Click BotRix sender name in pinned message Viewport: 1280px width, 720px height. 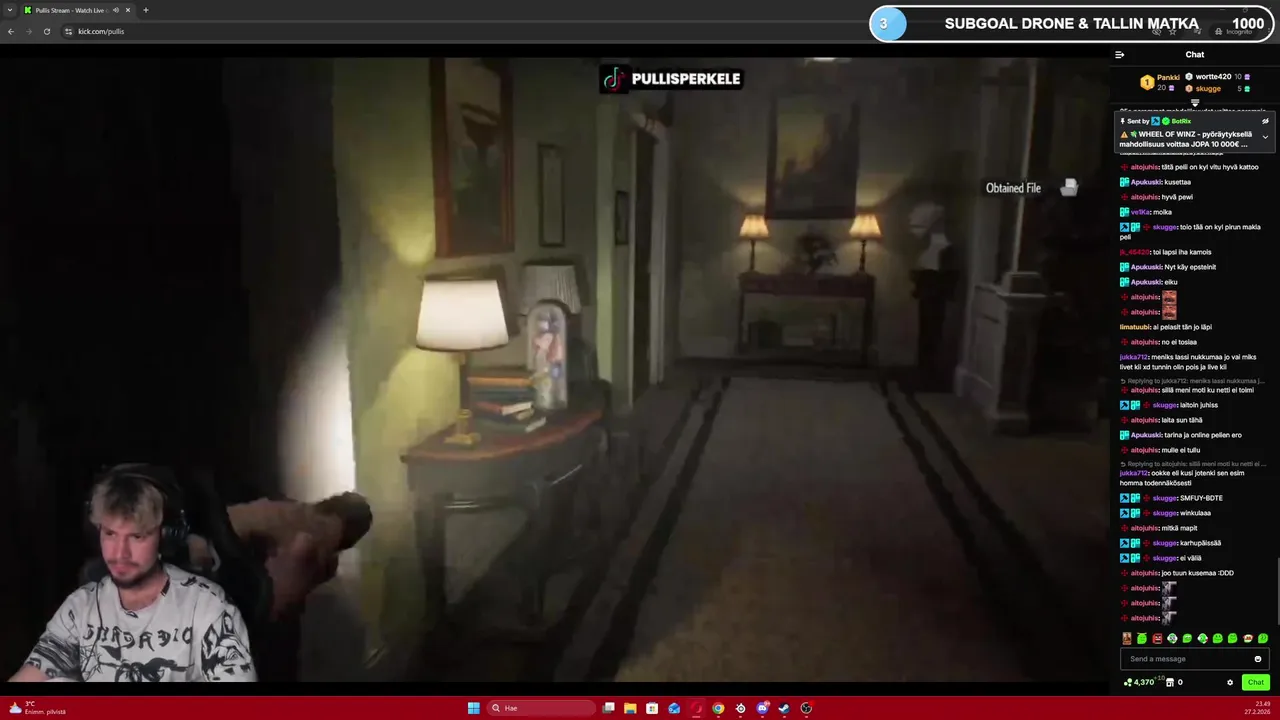pyautogui.click(x=1181, y=121)
